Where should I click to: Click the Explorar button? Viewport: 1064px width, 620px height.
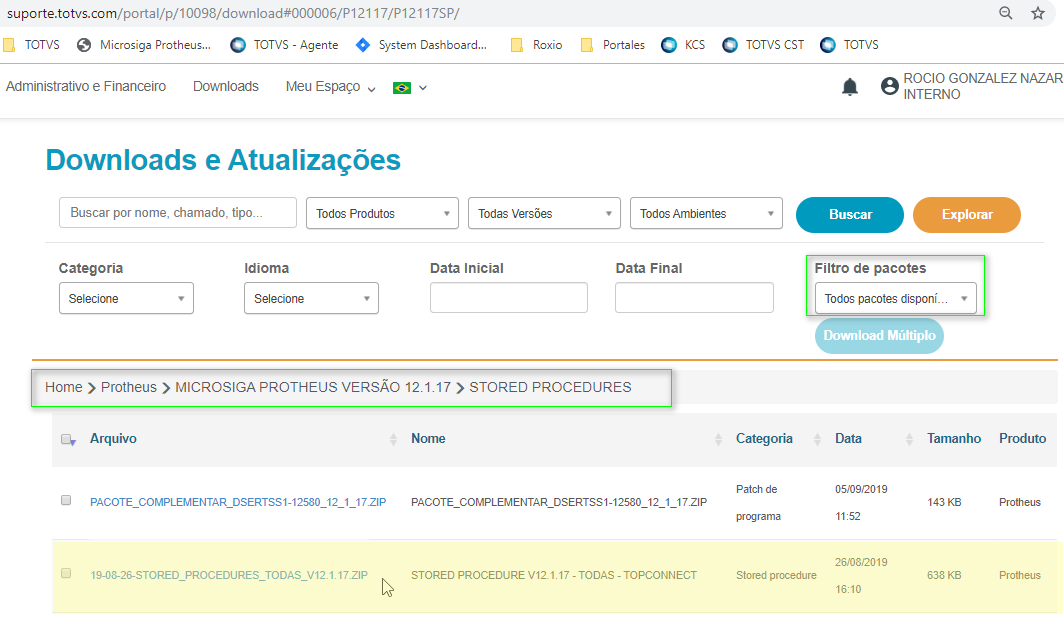click(x=967, y=214)
